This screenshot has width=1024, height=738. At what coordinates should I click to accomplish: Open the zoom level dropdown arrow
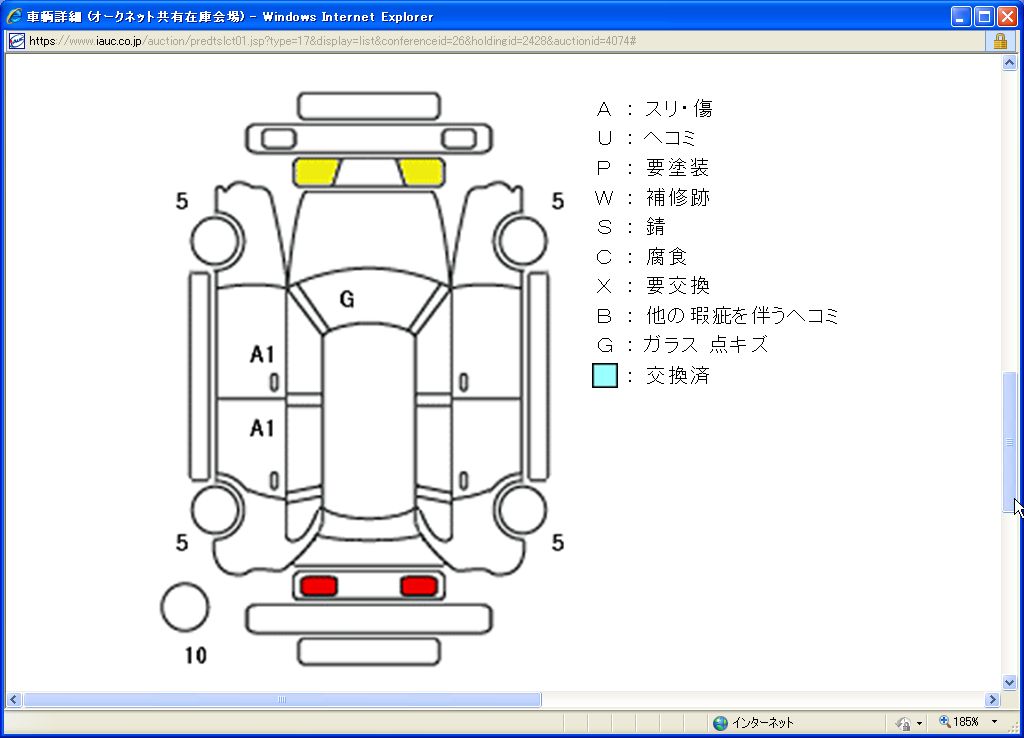(x=994, y=723)
